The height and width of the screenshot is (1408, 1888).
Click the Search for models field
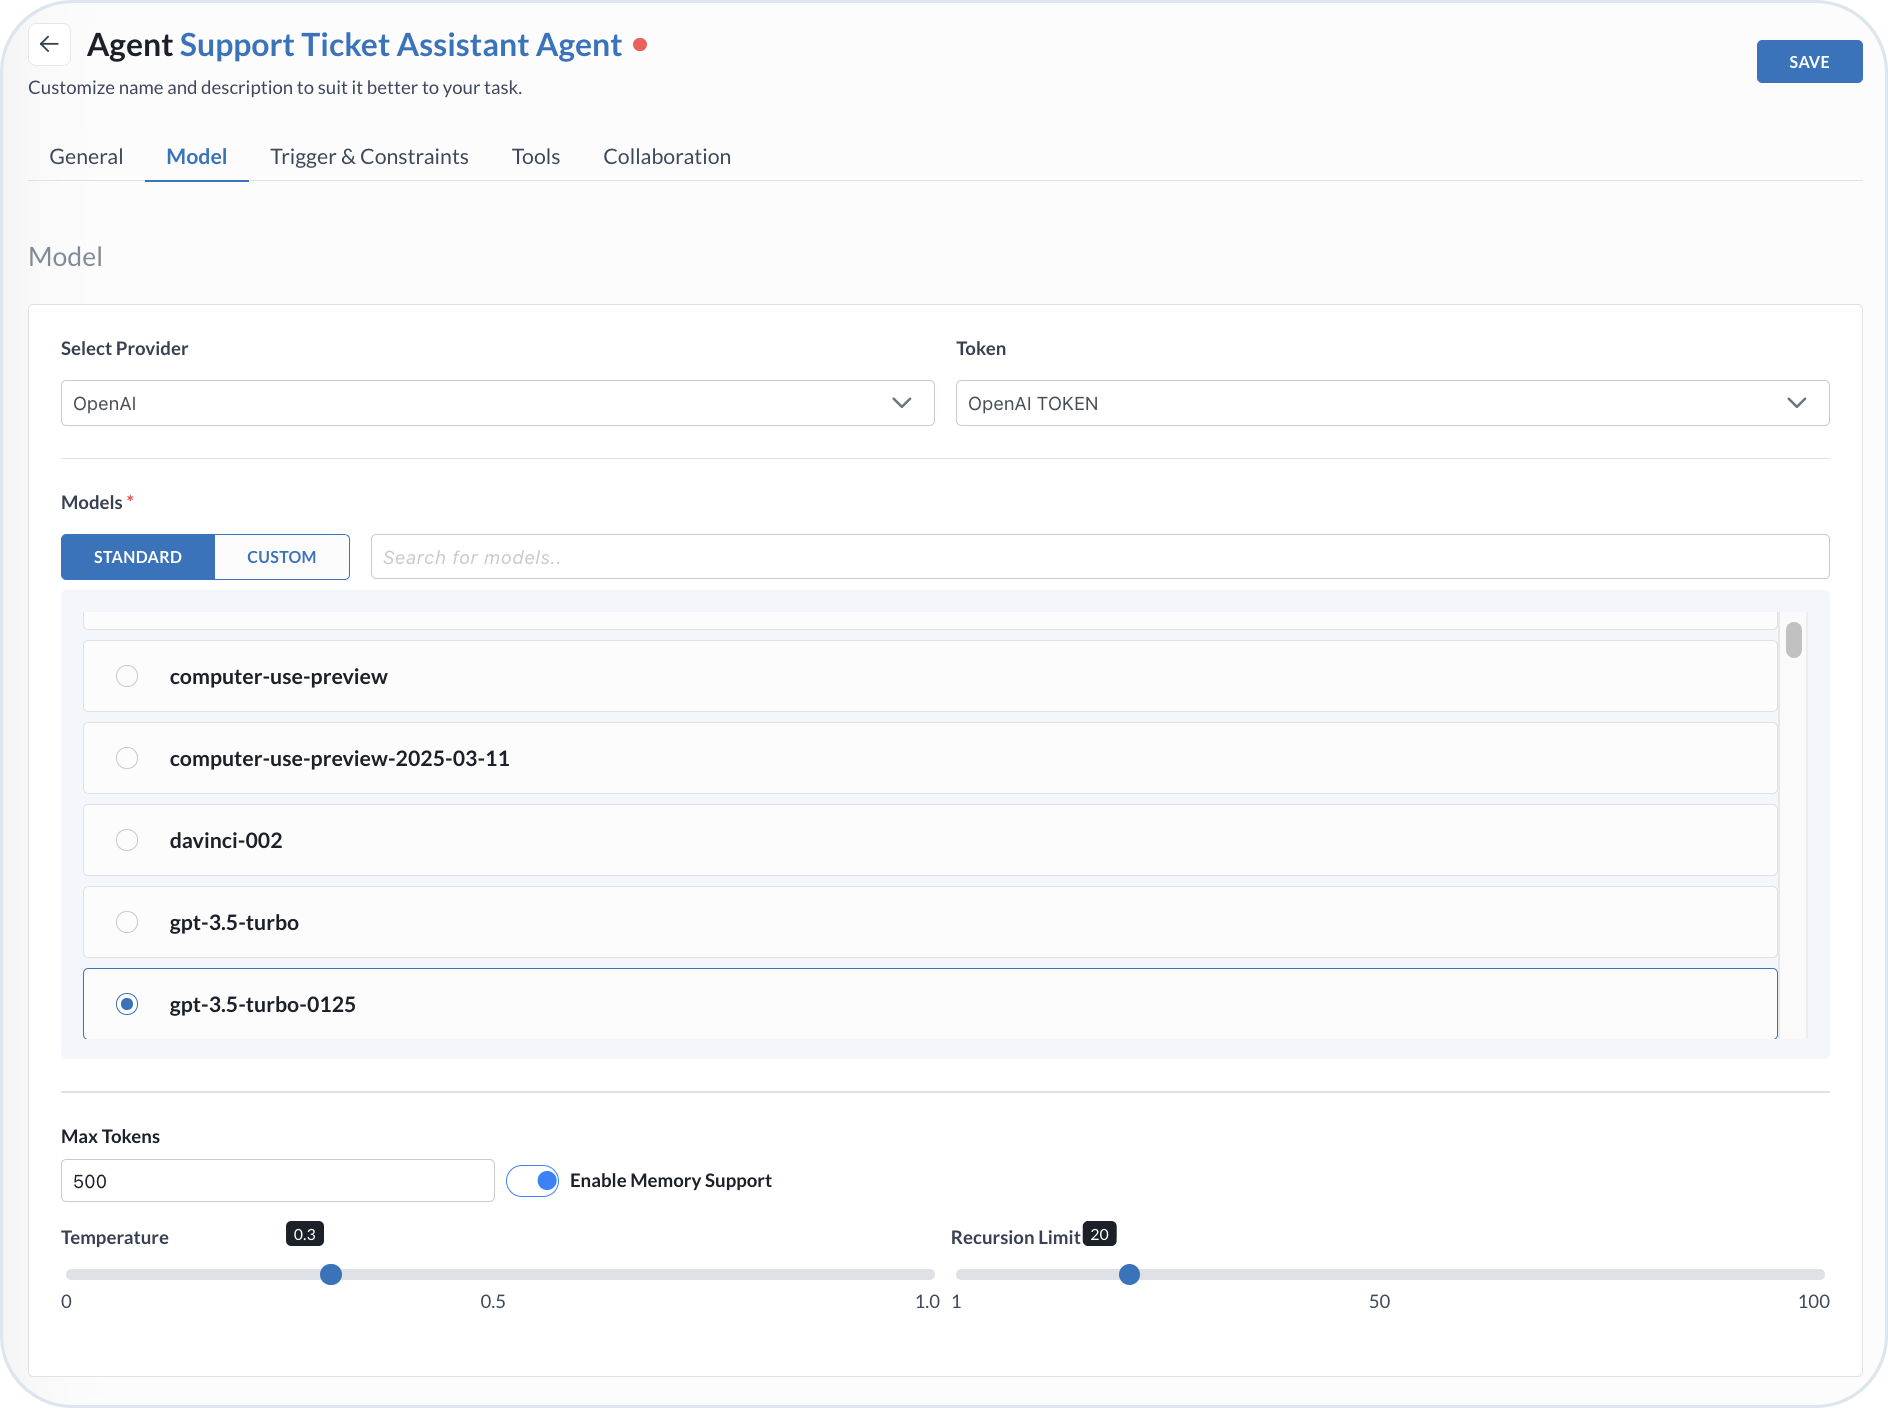point(1100,557)
